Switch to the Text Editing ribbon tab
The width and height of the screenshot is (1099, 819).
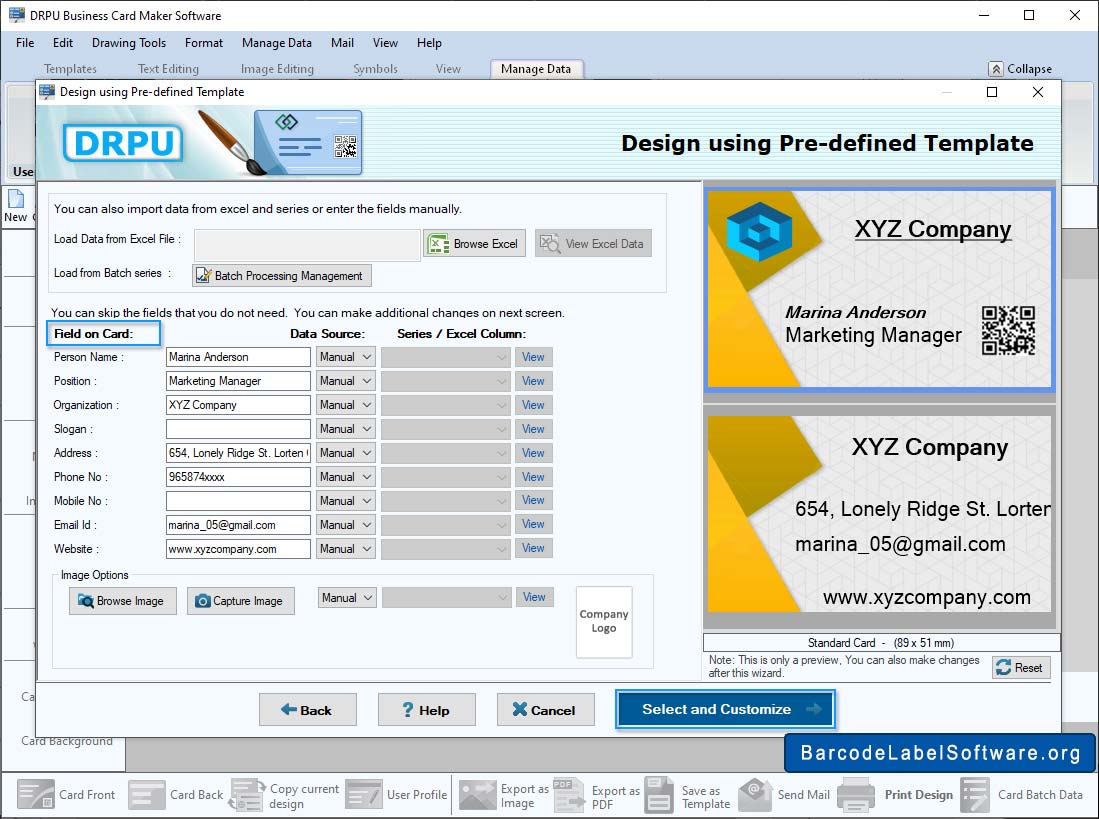(x=168, y=69)
